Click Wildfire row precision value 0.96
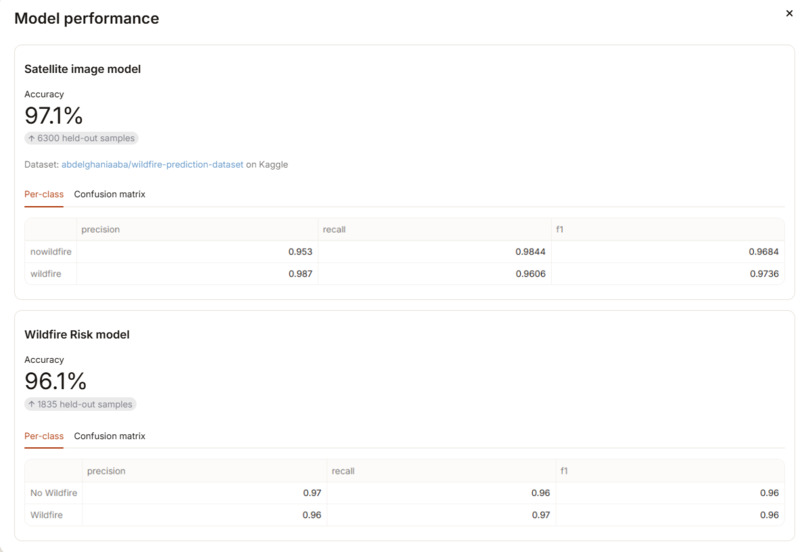The height and width of the screenshot is (552, 806). click(x=312, y=515)
